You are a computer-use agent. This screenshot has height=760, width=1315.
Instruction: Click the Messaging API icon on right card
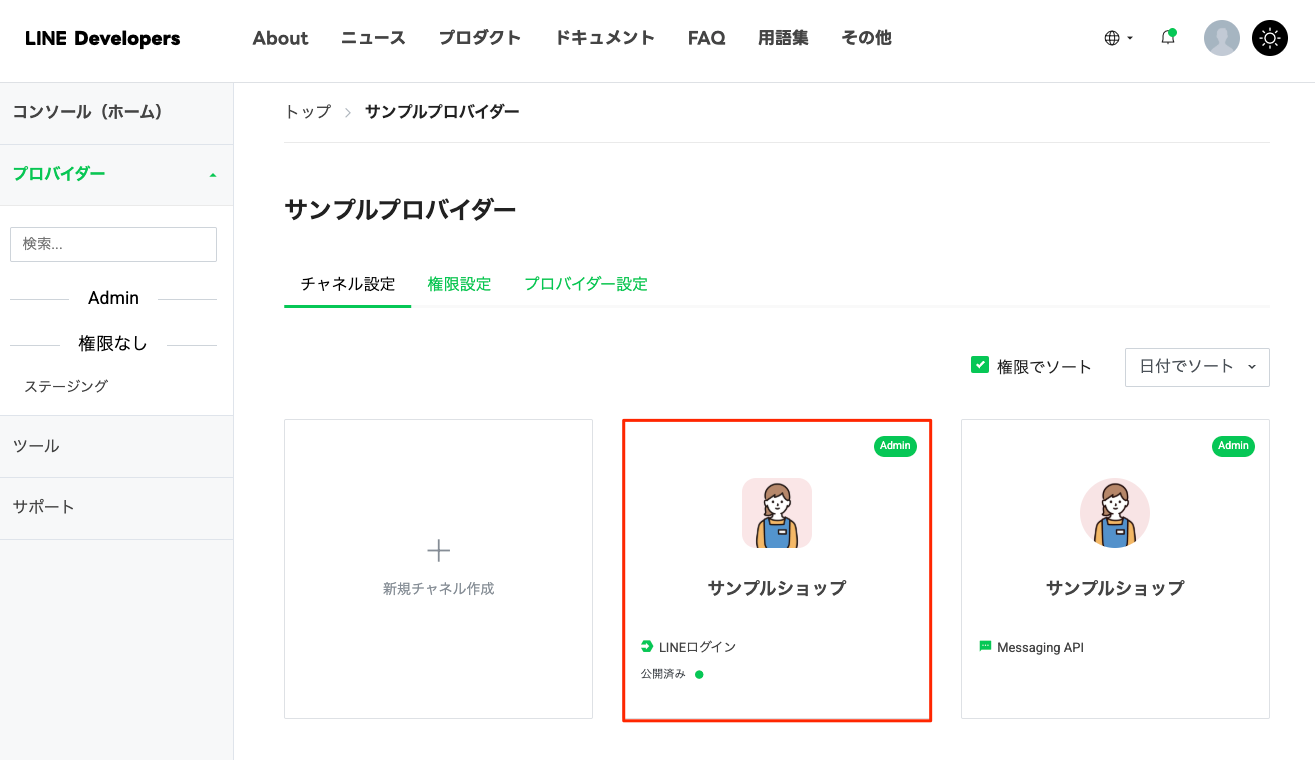point(985,647)
